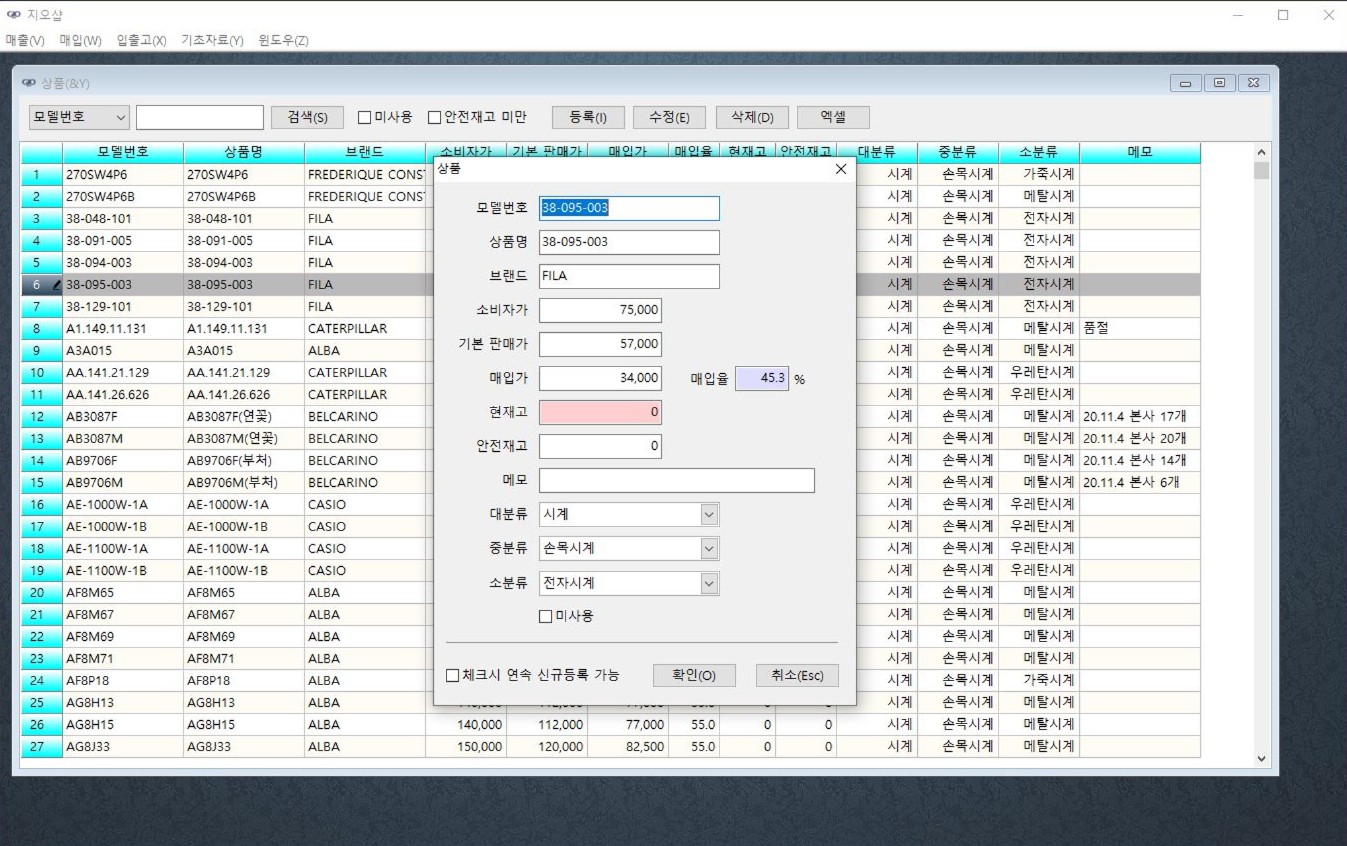Image resolution: width=1347 pixels, height=846 pixels.
Task: Click the restore icon of inner 상품 window
Action: tap(1220, 83)
